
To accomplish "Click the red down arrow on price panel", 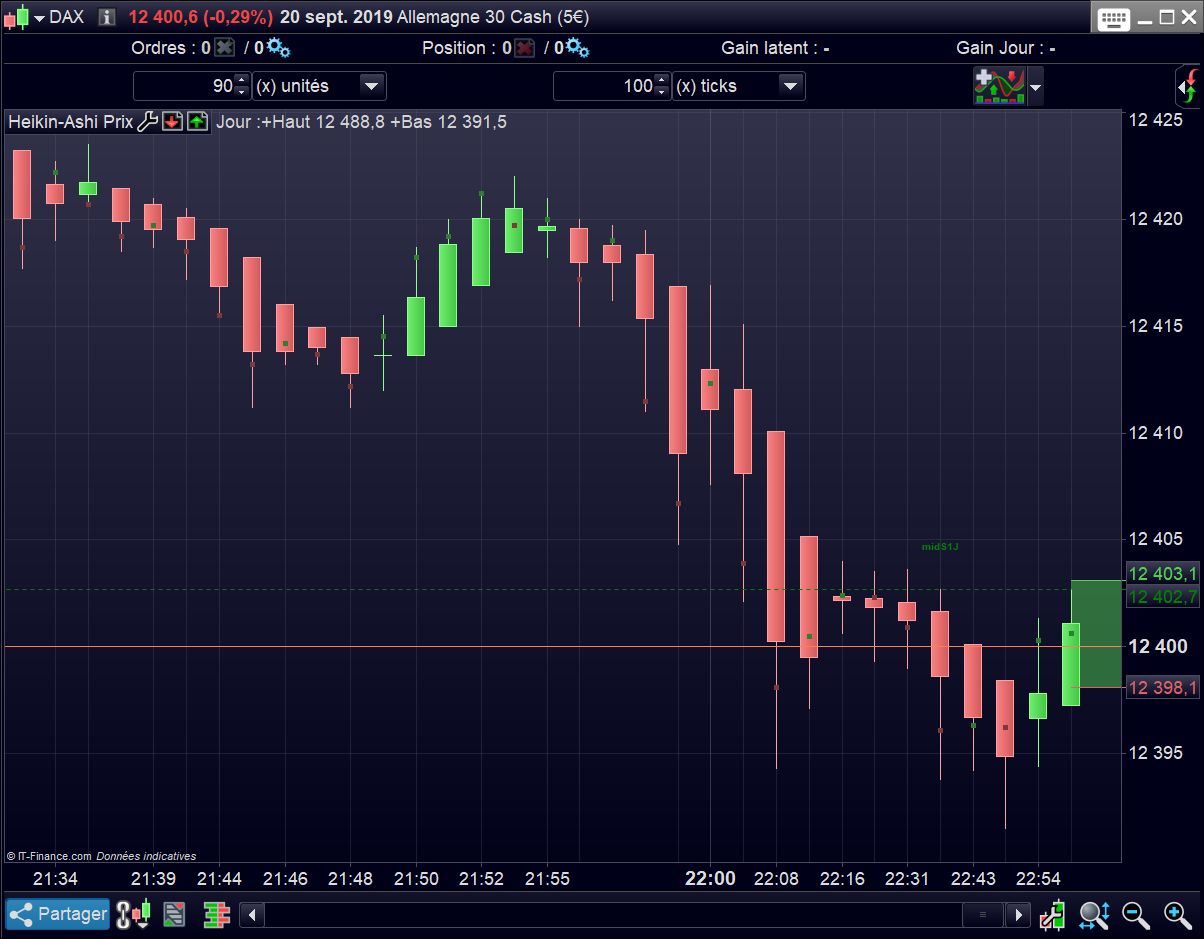I will [x=172, y=122].
